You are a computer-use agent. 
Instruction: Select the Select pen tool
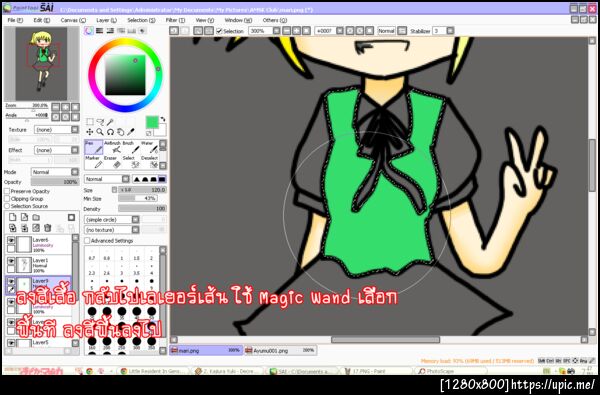pyautogui.click(x=130, y=162)
